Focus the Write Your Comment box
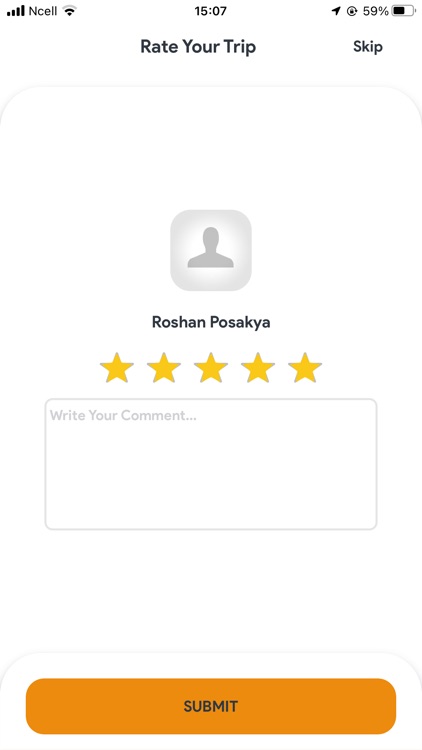This screenshot has height=750, width=422. point(211,464)
